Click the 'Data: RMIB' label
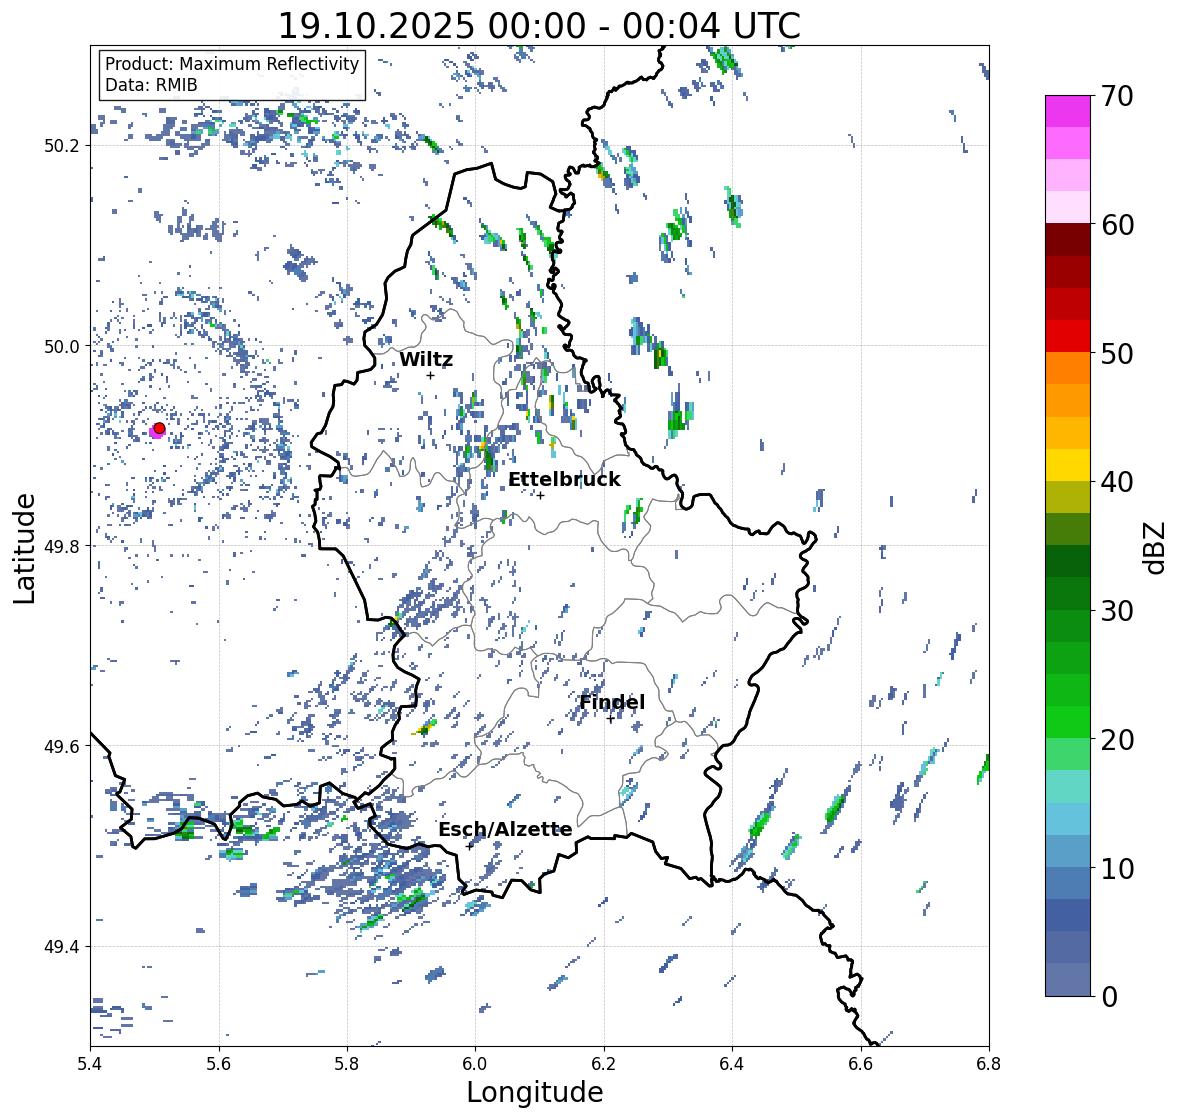Screen dimensions: 1179x1117 coord(151,85)
